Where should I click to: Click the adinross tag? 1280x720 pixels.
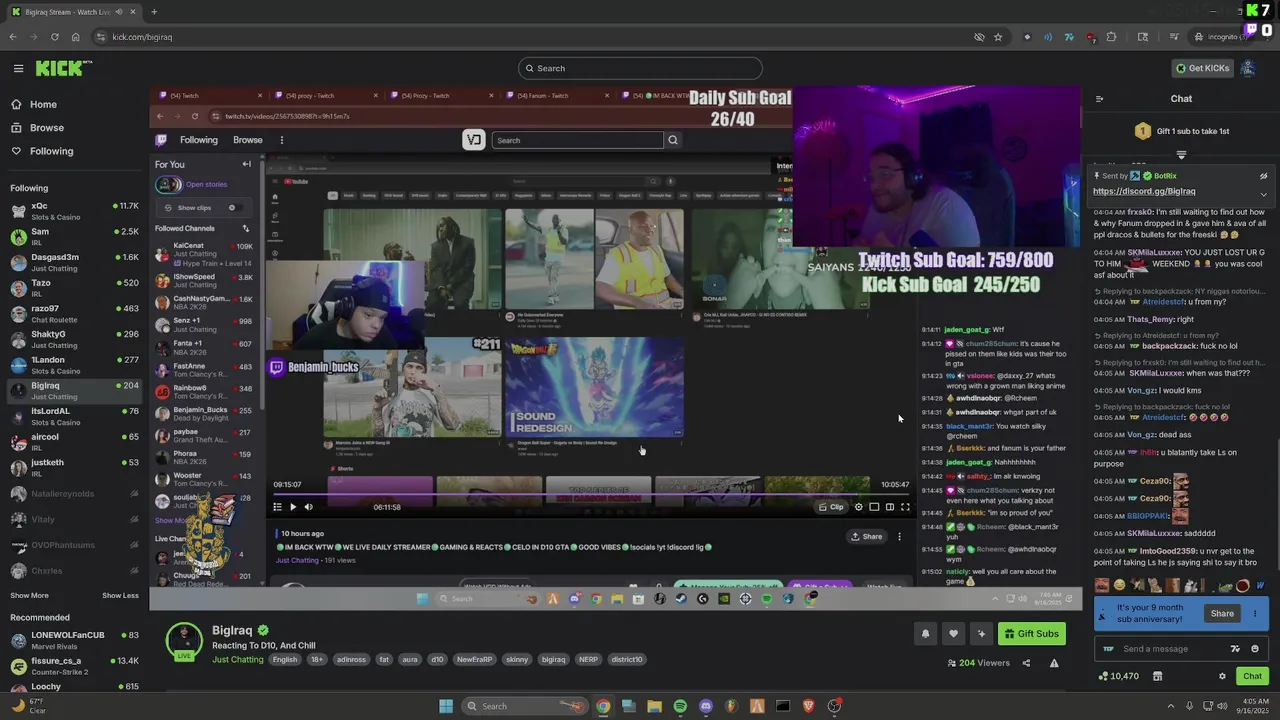pos(351,660)
